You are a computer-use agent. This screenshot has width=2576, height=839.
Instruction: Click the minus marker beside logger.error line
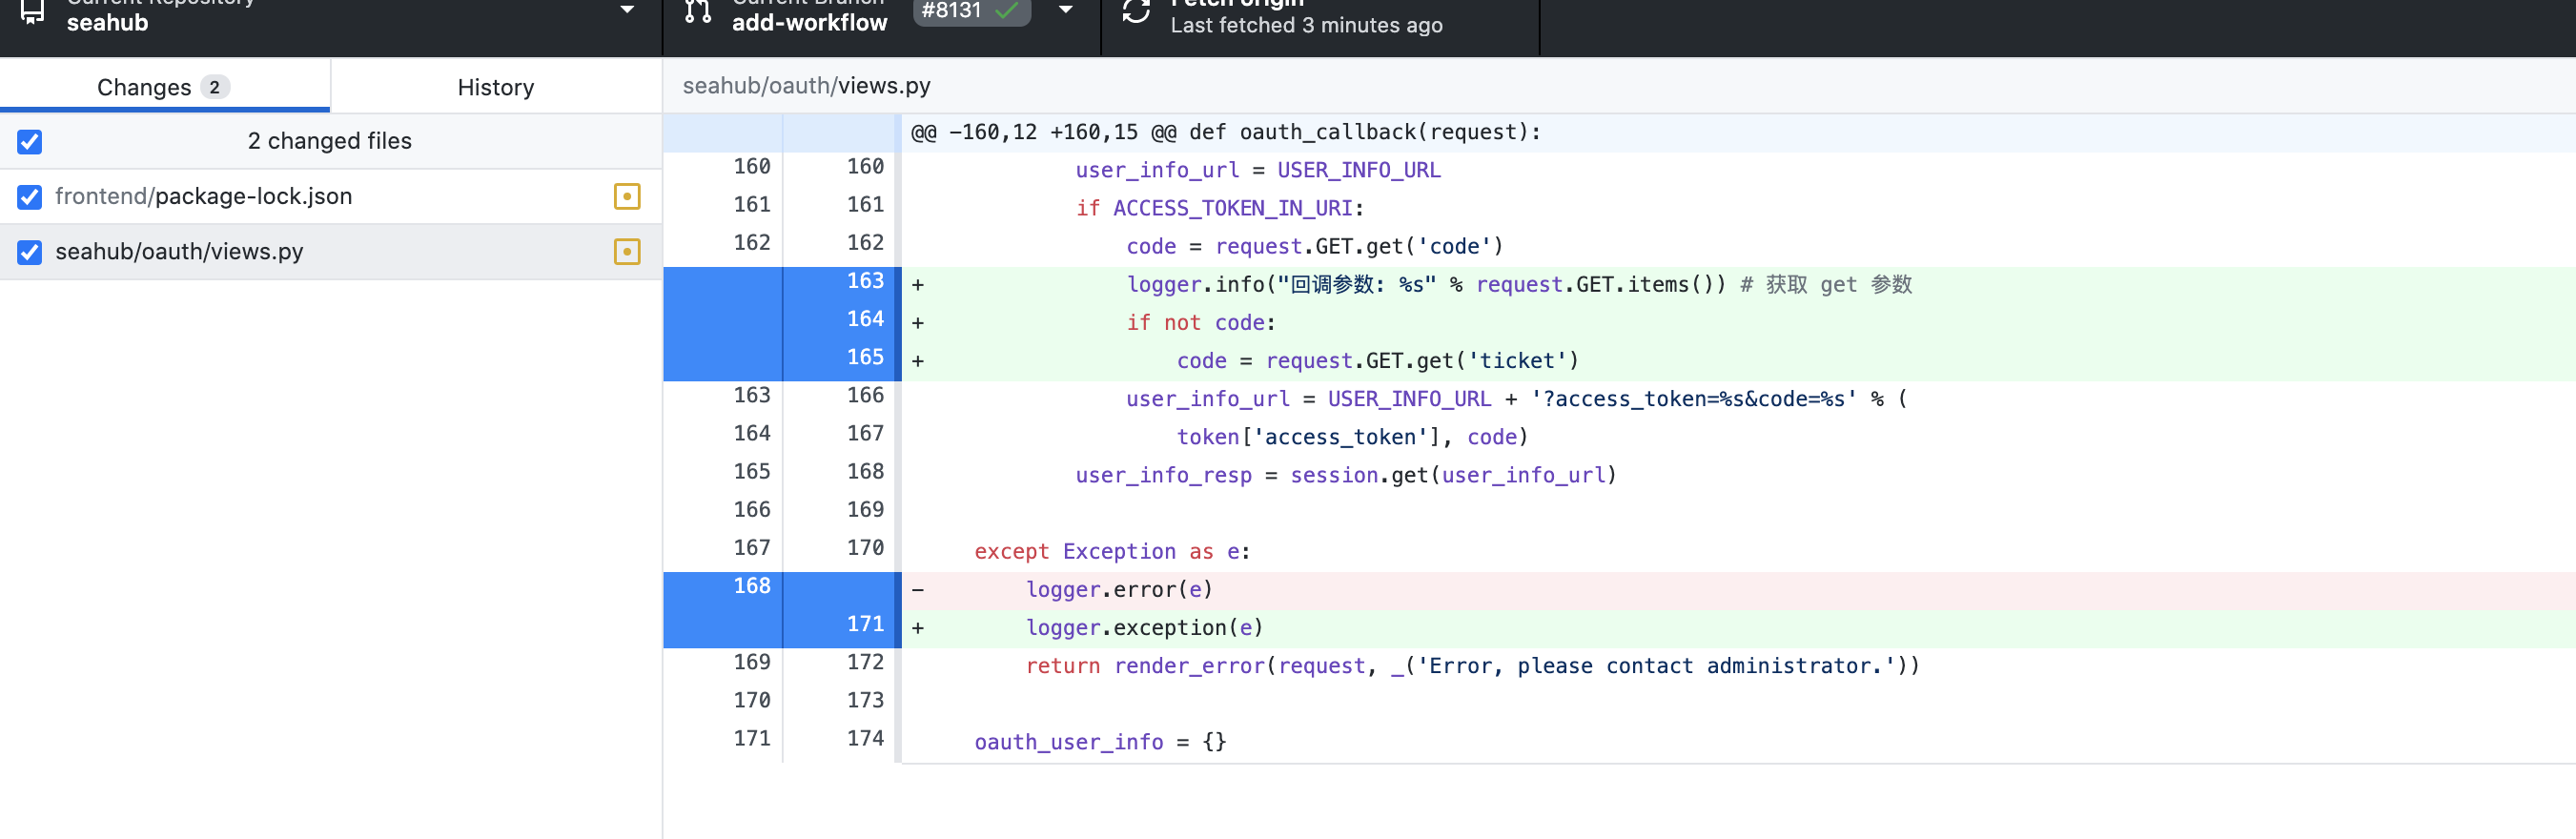[917, 591]
